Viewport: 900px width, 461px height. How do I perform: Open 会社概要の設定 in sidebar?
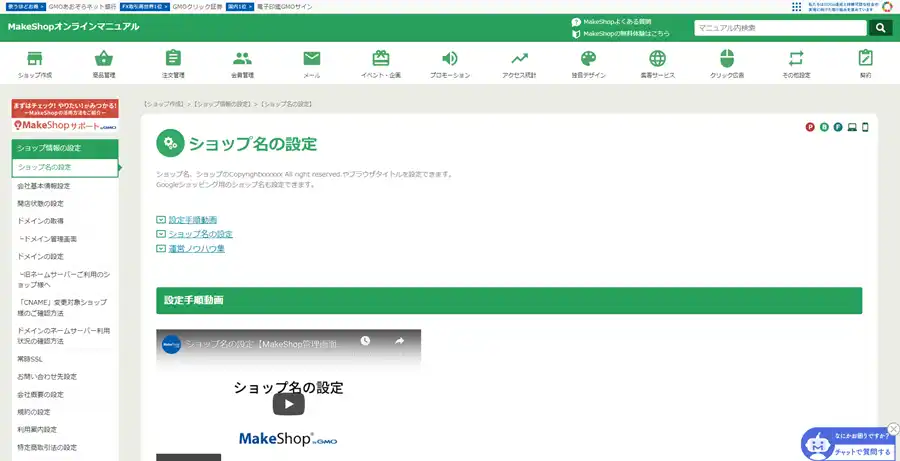tap(40, 395)
